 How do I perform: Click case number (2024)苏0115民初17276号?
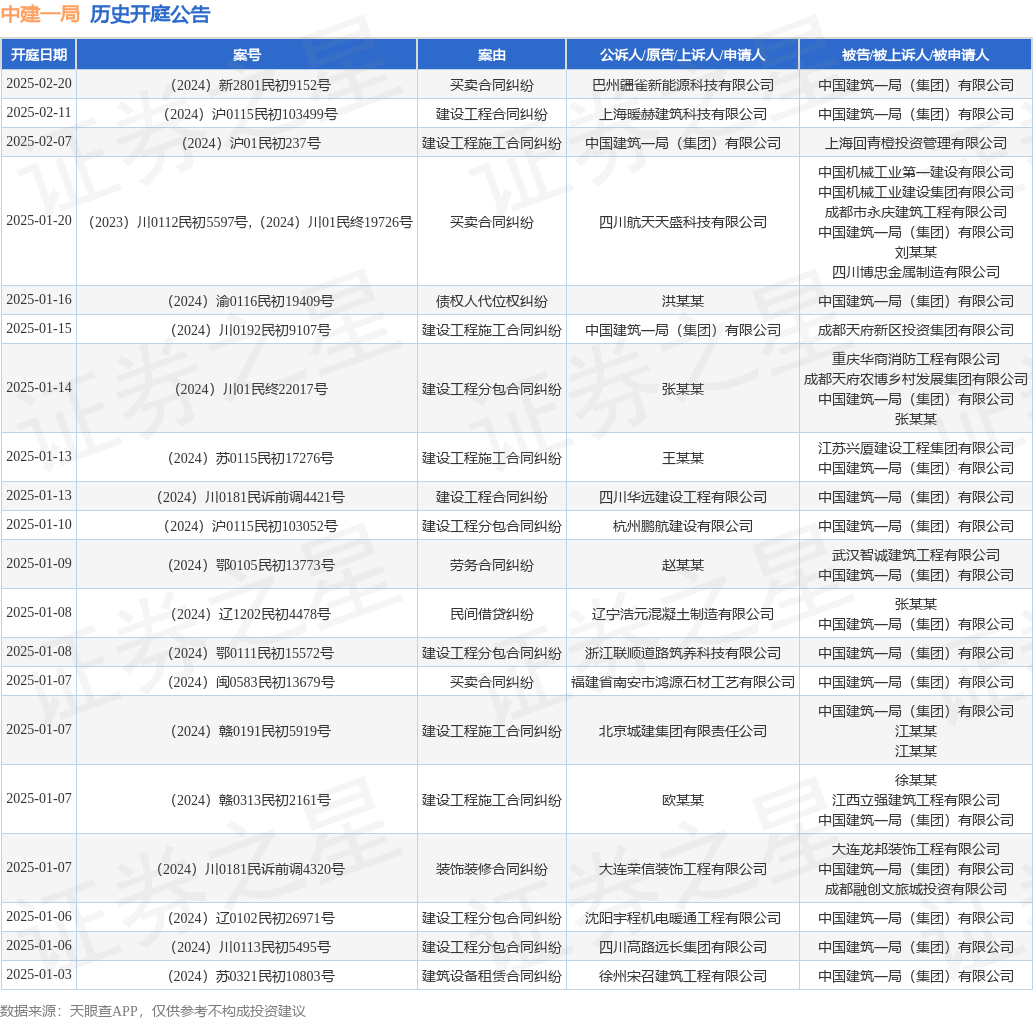click(250, 458)
